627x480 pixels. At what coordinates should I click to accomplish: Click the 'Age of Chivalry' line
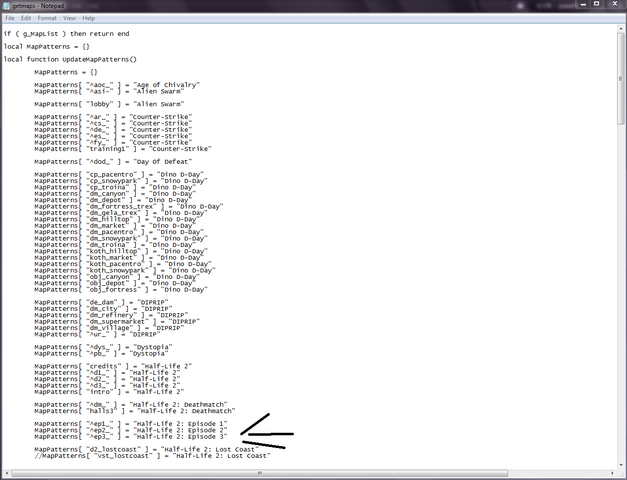(117, 85)
